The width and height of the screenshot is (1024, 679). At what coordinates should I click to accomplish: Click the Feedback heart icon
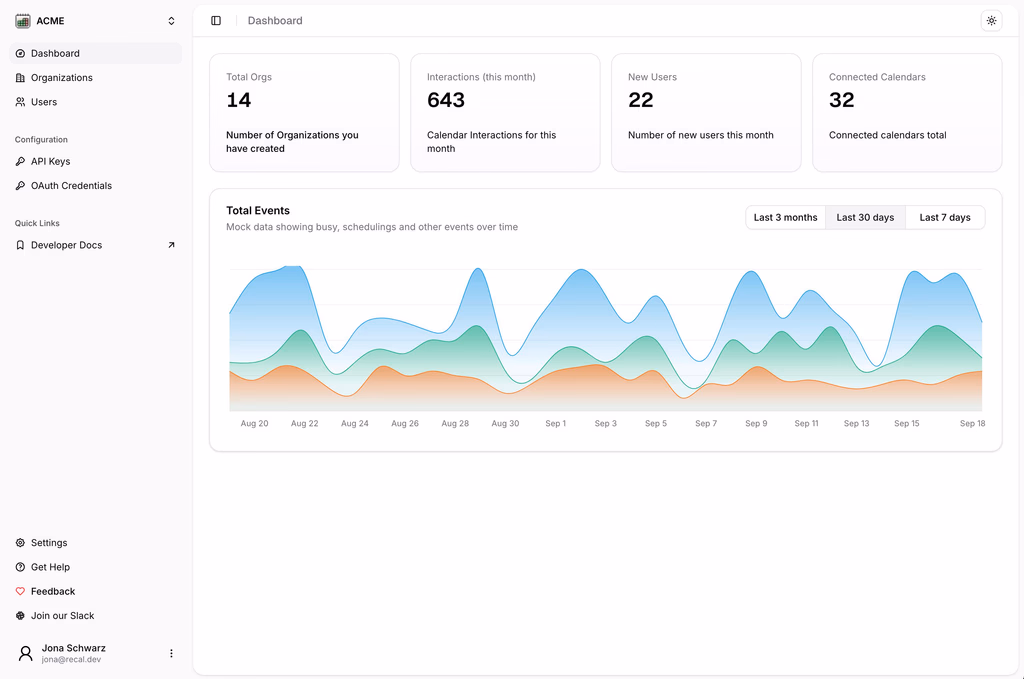tap(20, 592)
